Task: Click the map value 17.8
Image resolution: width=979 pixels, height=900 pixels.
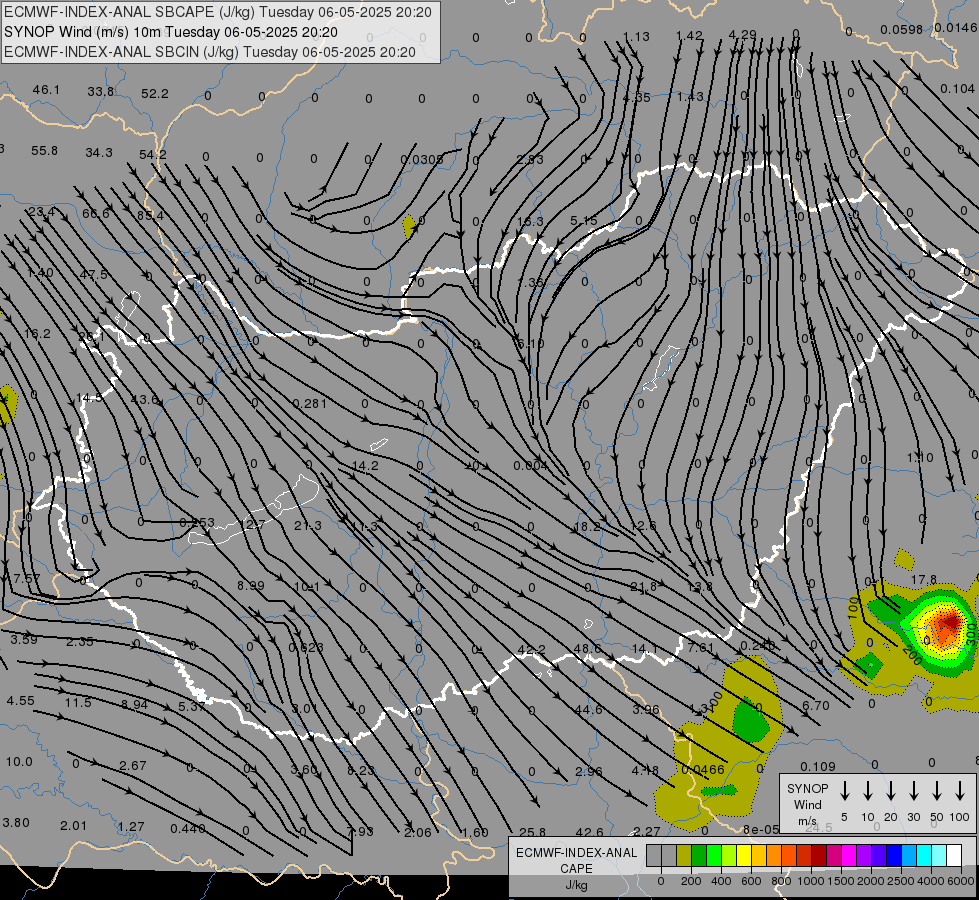Action: pos(923,580)
